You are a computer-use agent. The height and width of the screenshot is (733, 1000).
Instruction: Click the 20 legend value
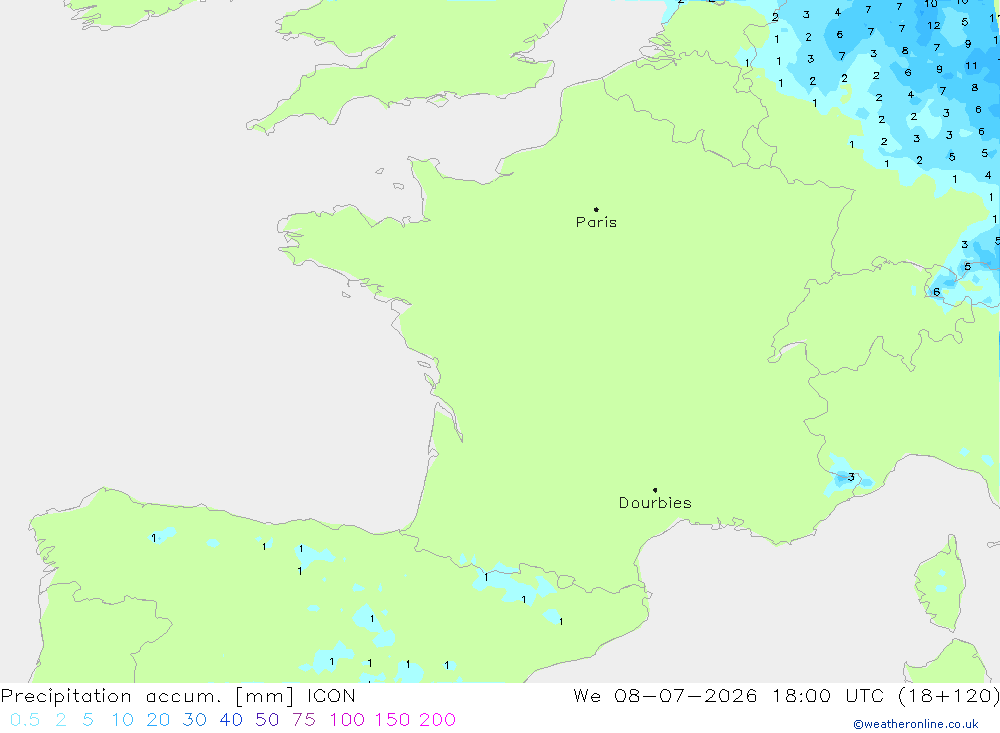(x=158, y=720)
